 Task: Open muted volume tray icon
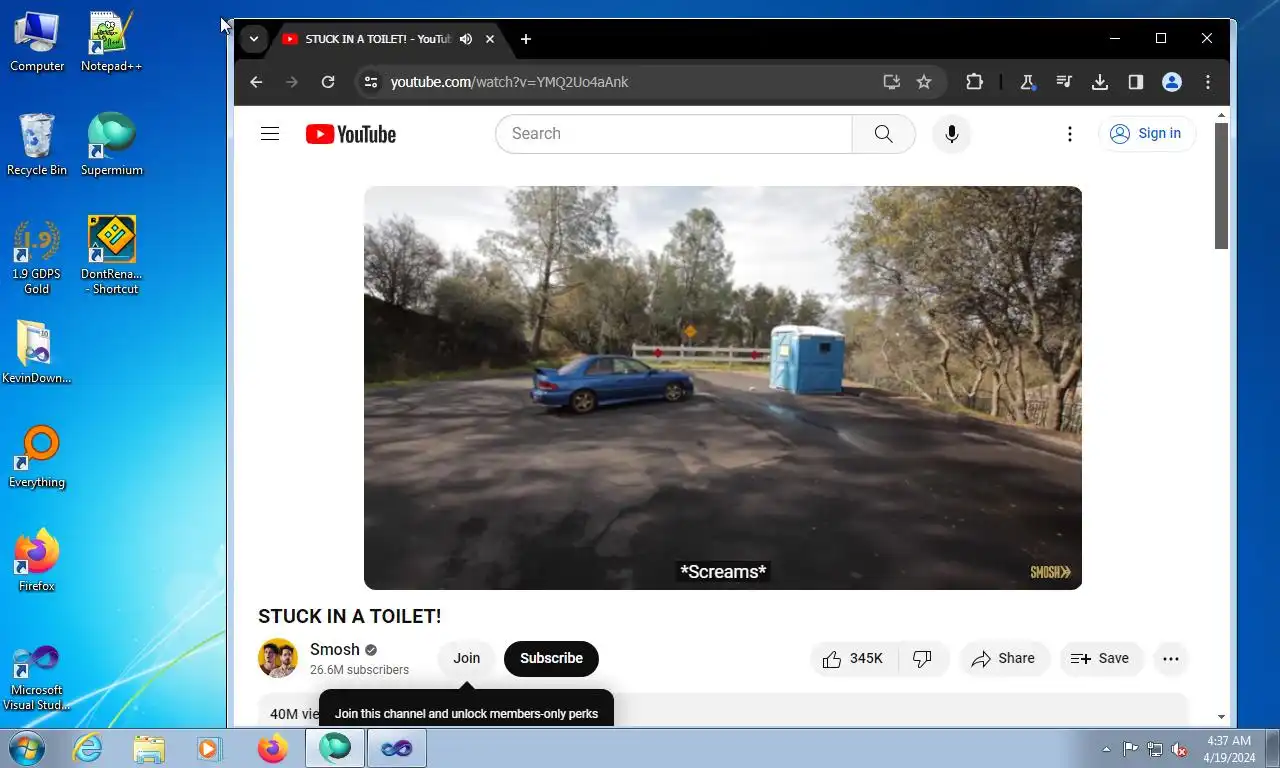tap(1179, 749)
